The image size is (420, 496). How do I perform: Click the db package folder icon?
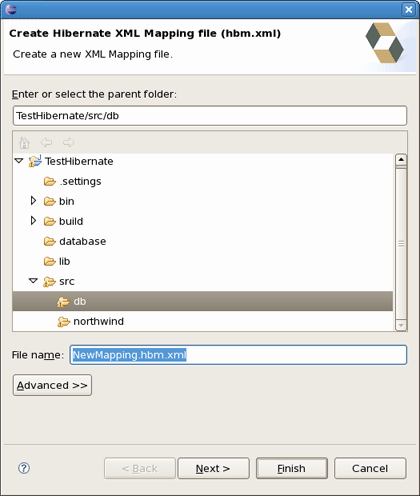63,302
